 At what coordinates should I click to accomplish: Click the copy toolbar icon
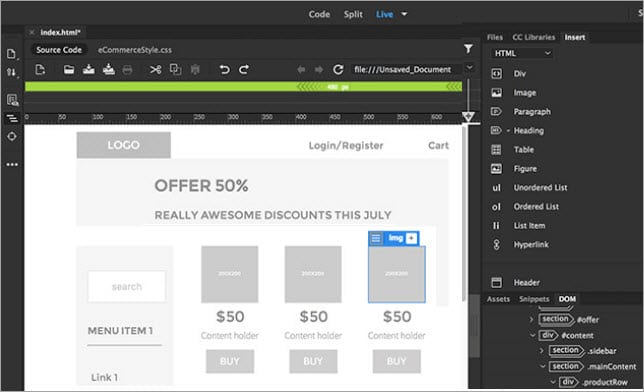(x=175, y=69)
